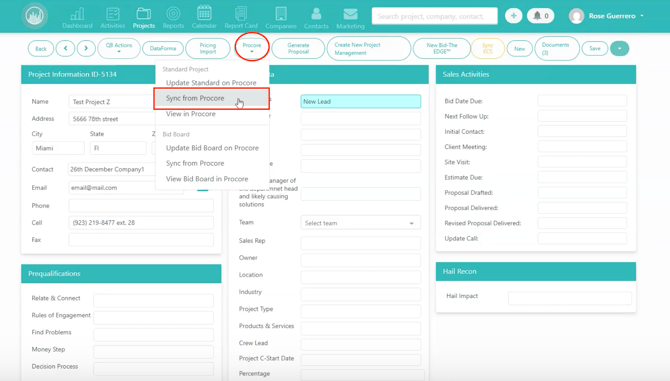Viewport: 670px width, 381px height.
Task: Click the New button
Action: 519,48
